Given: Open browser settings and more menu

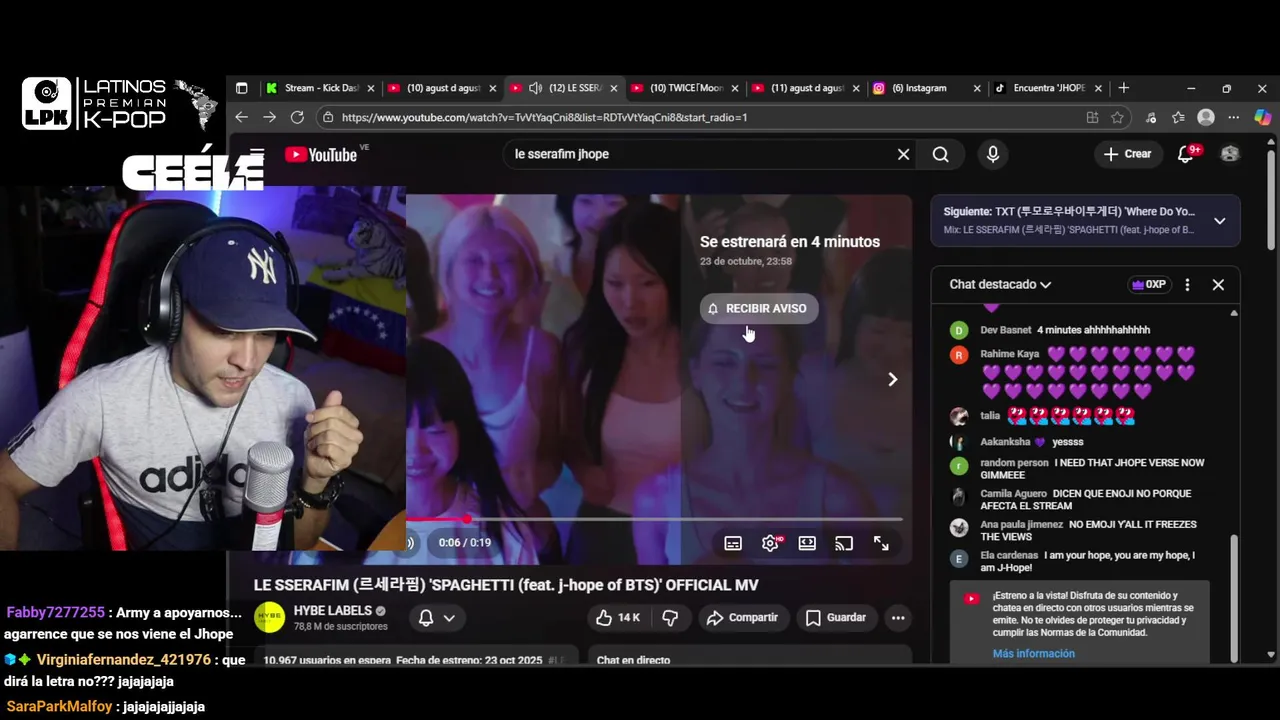Looking at the screenshot, I should tap(1233, 117).
